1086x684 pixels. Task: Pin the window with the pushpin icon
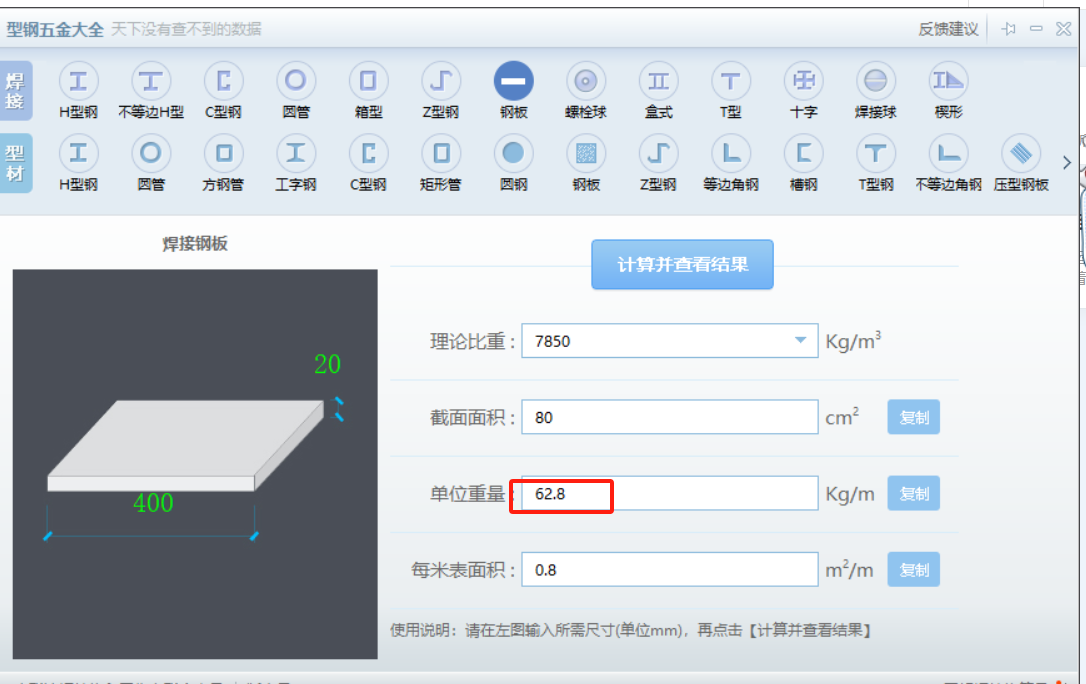click(1008, 29)
